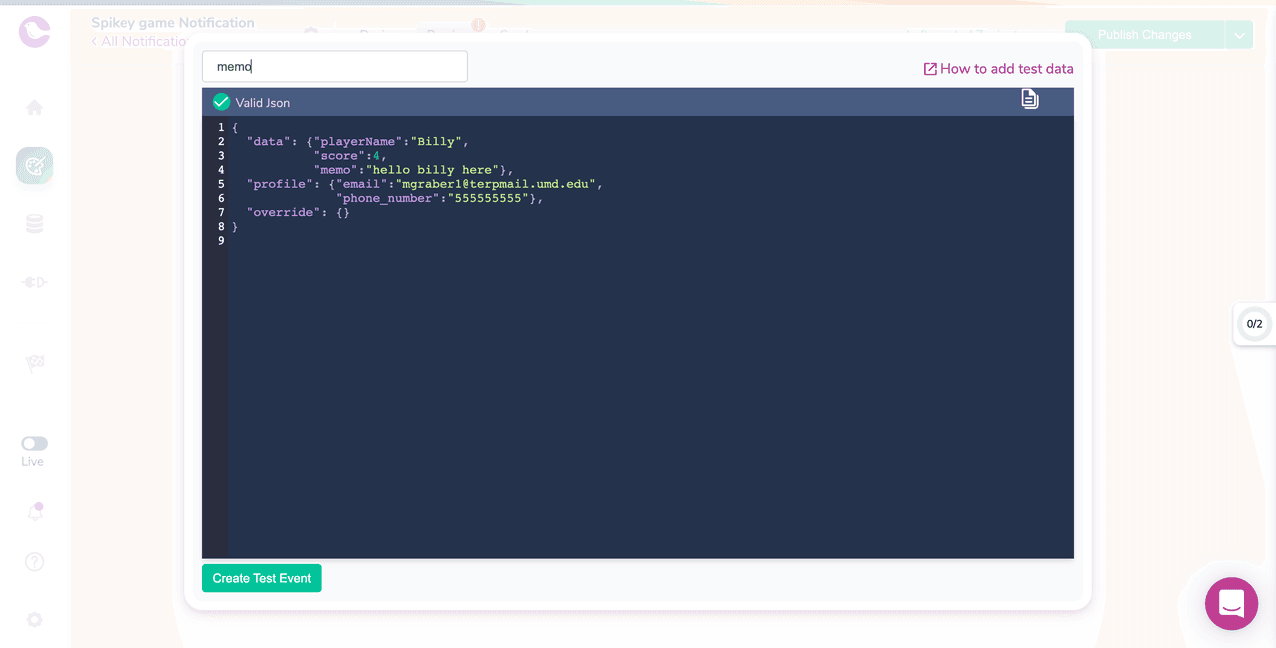Open the database stack sidebar icon
This screenshot has width=1276, height=648.
point(34,224)
